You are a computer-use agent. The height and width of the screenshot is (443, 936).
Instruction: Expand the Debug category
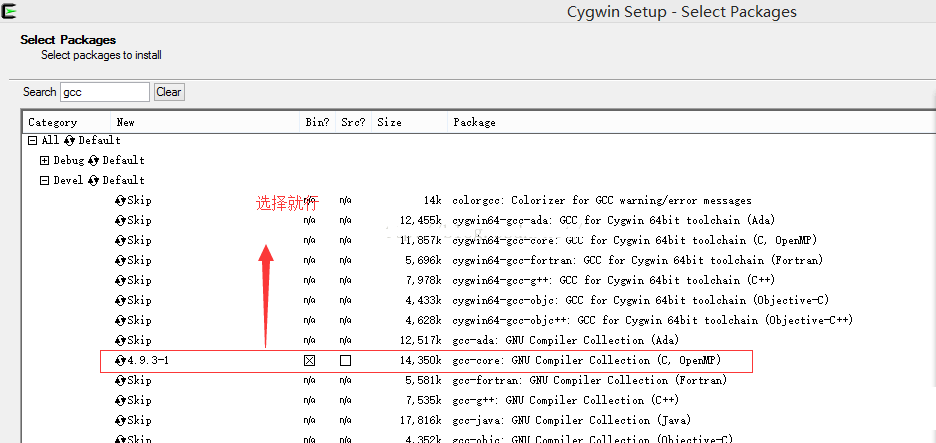coord(44,161)
